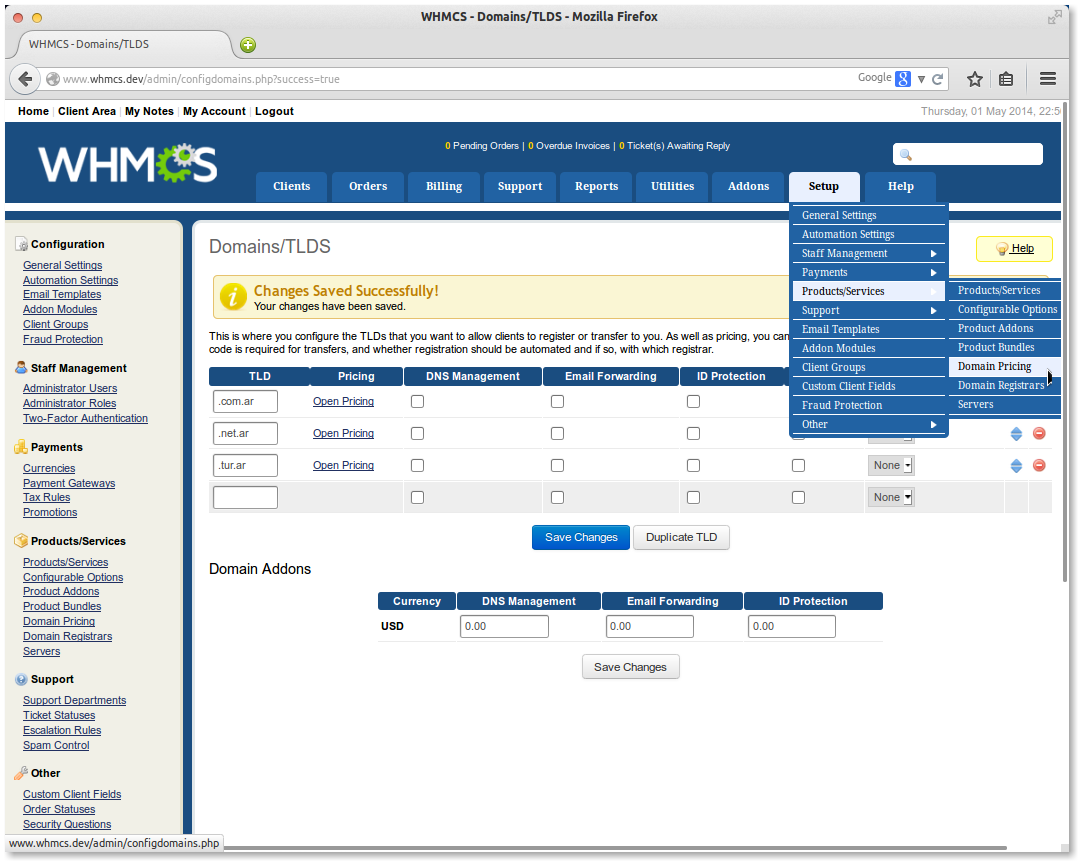This screenshot has width=1078, height=861.
Task: Click the Support section icon
Action: 21,679
